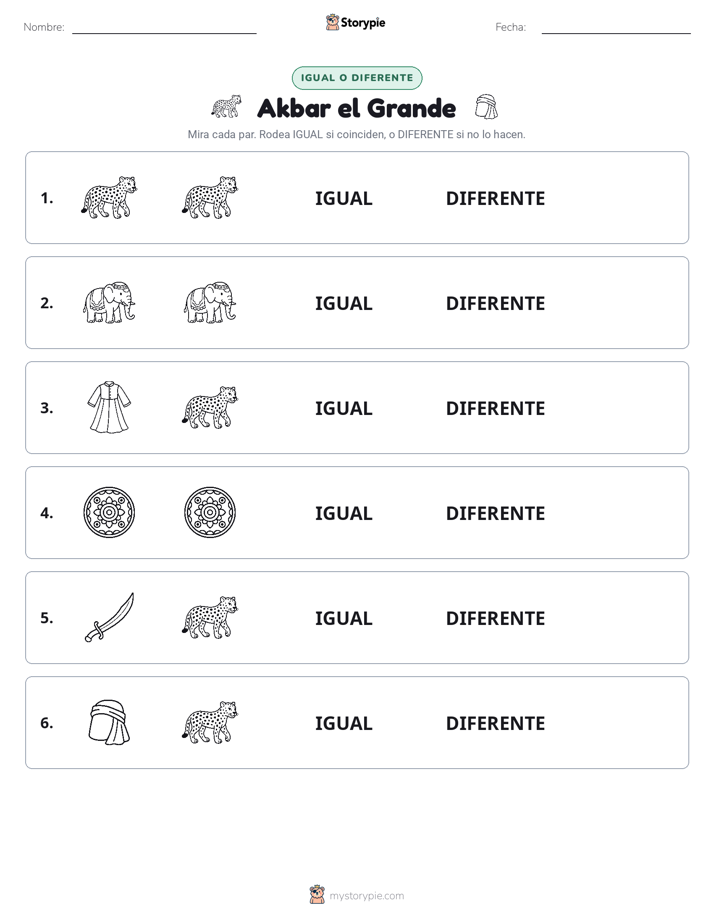Image resolution: width=714 pixels, height=924 pixels.
Task: Choose DIFERENTE for row 6
Action: [x=495, y=723]
